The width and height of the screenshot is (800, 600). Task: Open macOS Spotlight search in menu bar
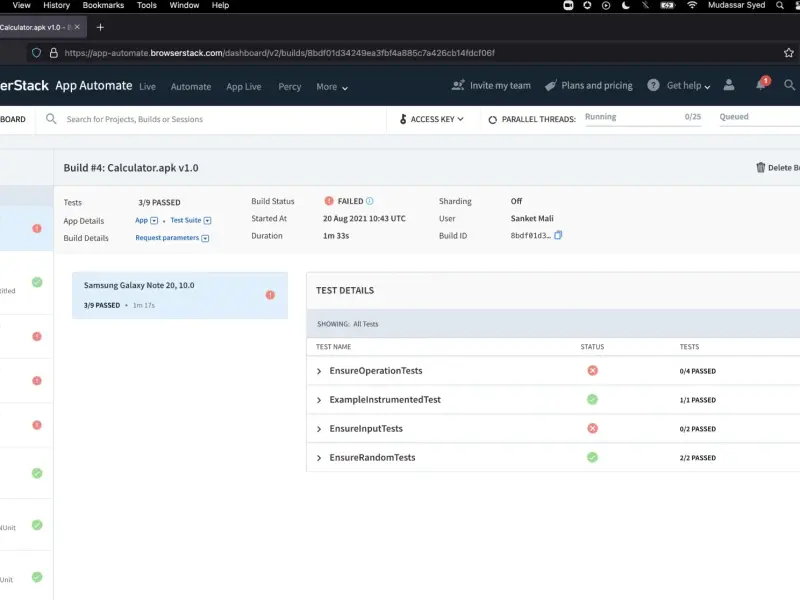pyautogui.click(x=780, y=5)
